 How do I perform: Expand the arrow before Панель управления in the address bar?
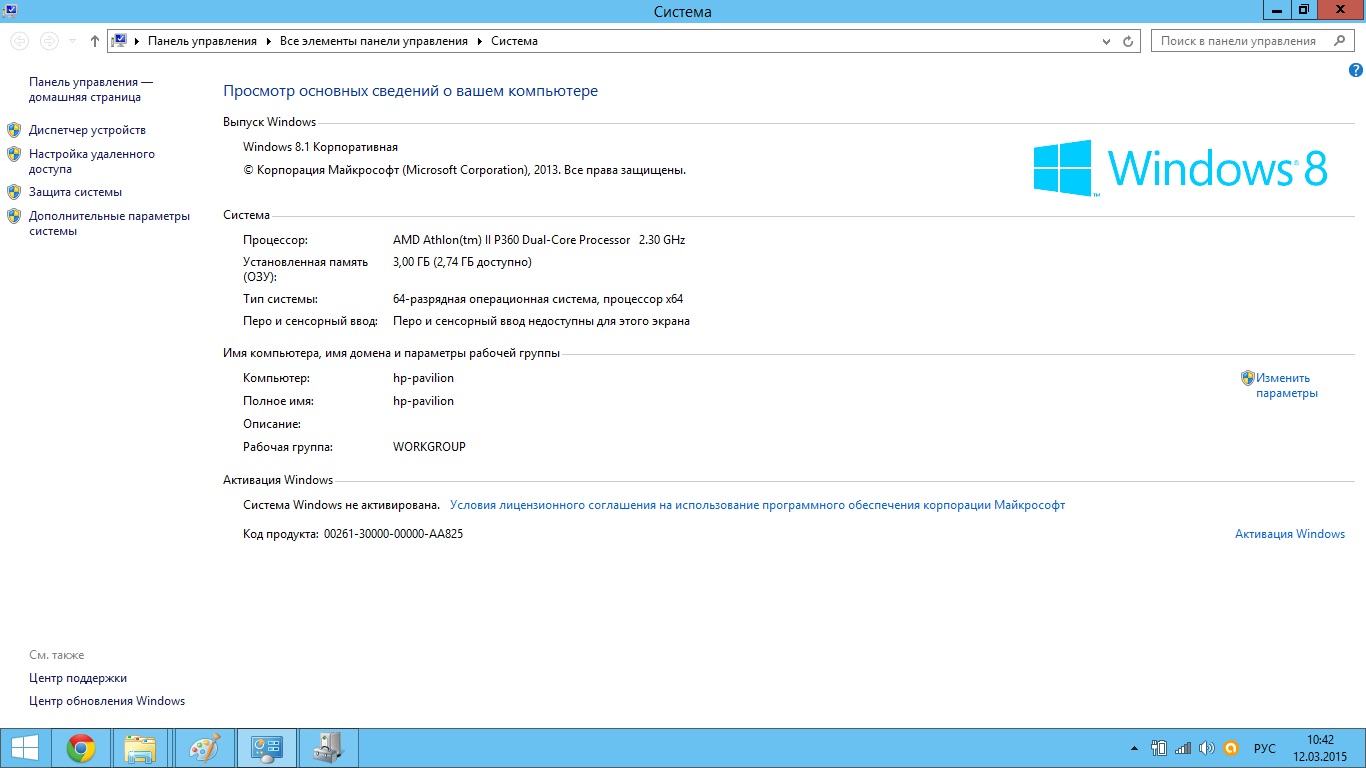click(138, 42)
